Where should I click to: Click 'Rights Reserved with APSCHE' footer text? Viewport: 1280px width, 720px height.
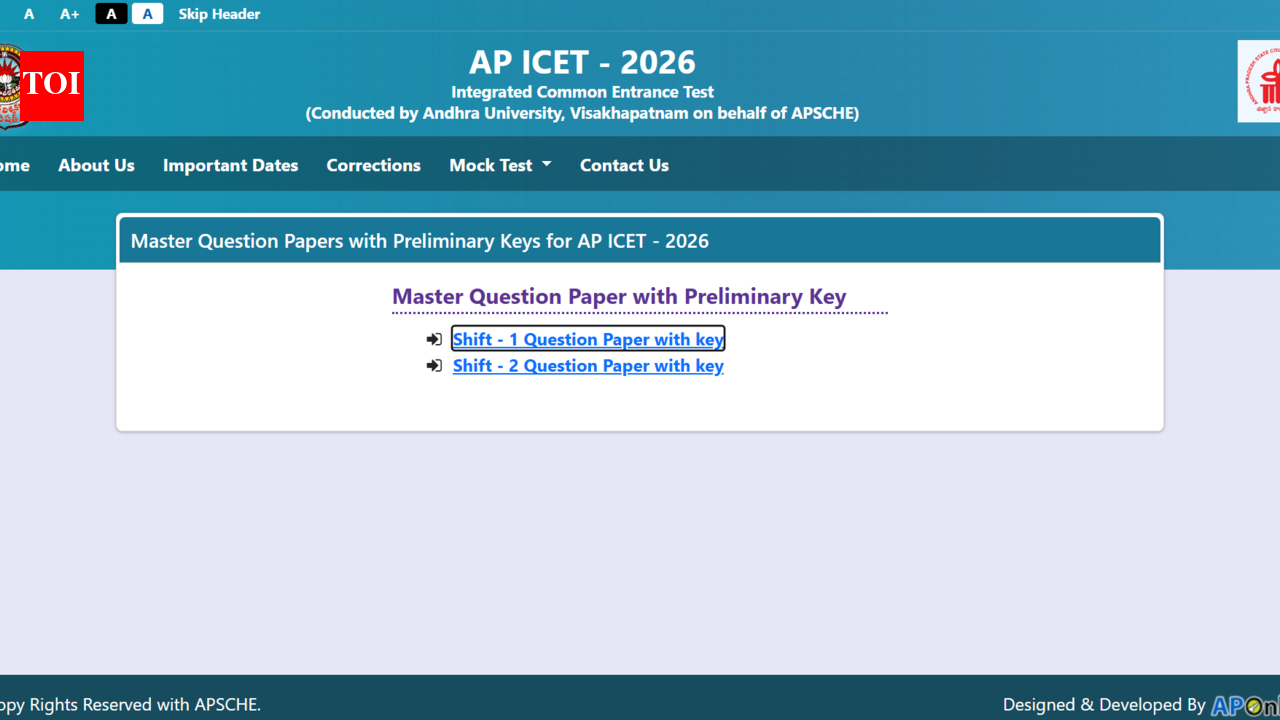(130, 705)
